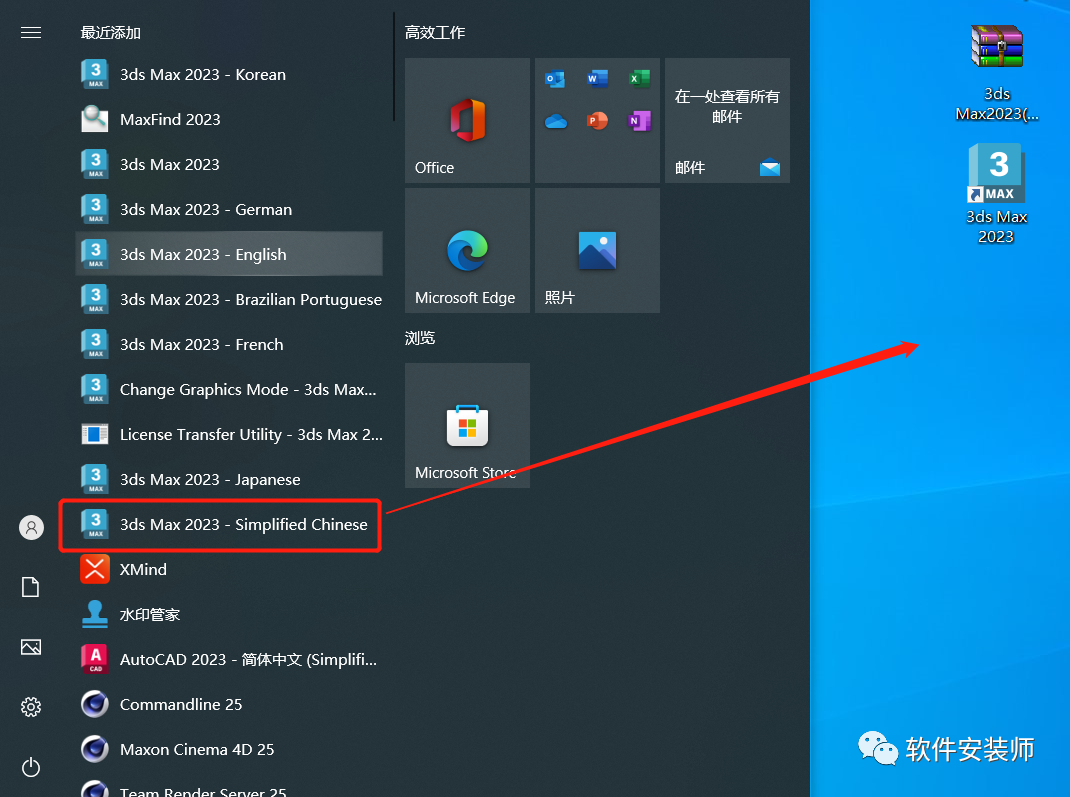Screen dimensions: 1070x797
Task: Open 3ds Max 2023 - French
Action: click(x=229, y=345)
